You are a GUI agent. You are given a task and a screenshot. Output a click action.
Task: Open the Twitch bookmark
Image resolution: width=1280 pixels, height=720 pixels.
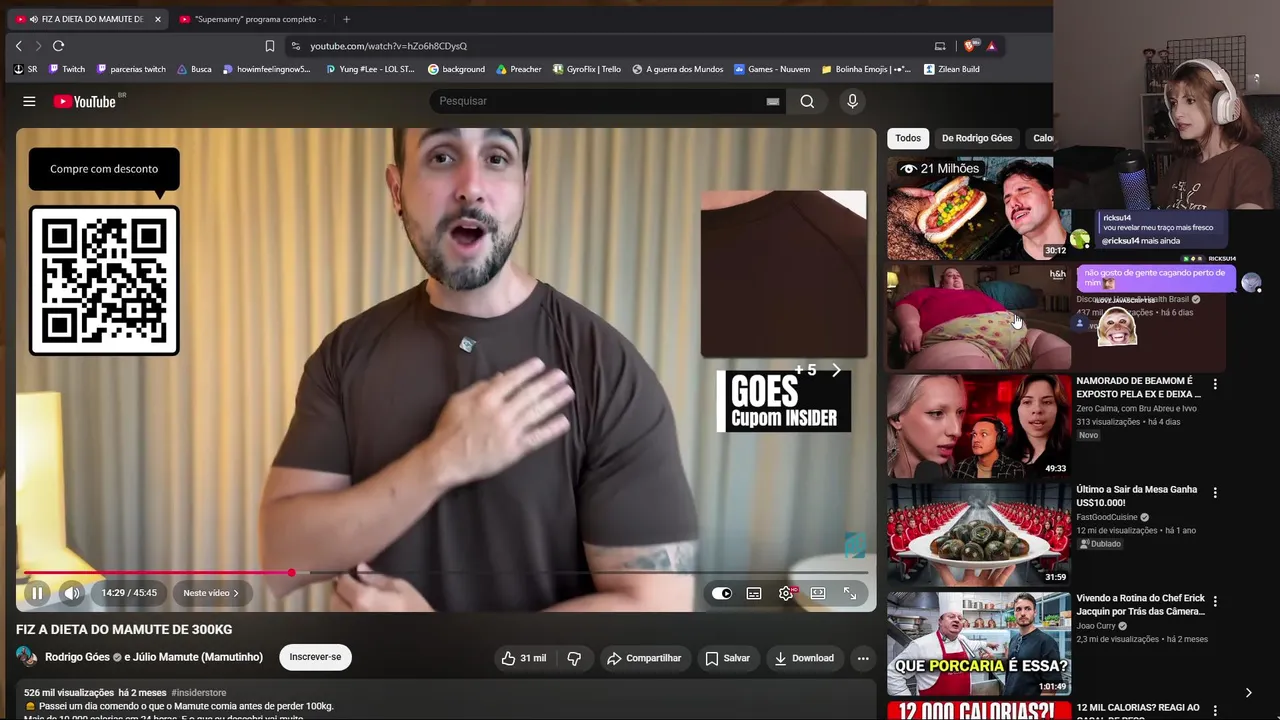click(x=66, y=69)
